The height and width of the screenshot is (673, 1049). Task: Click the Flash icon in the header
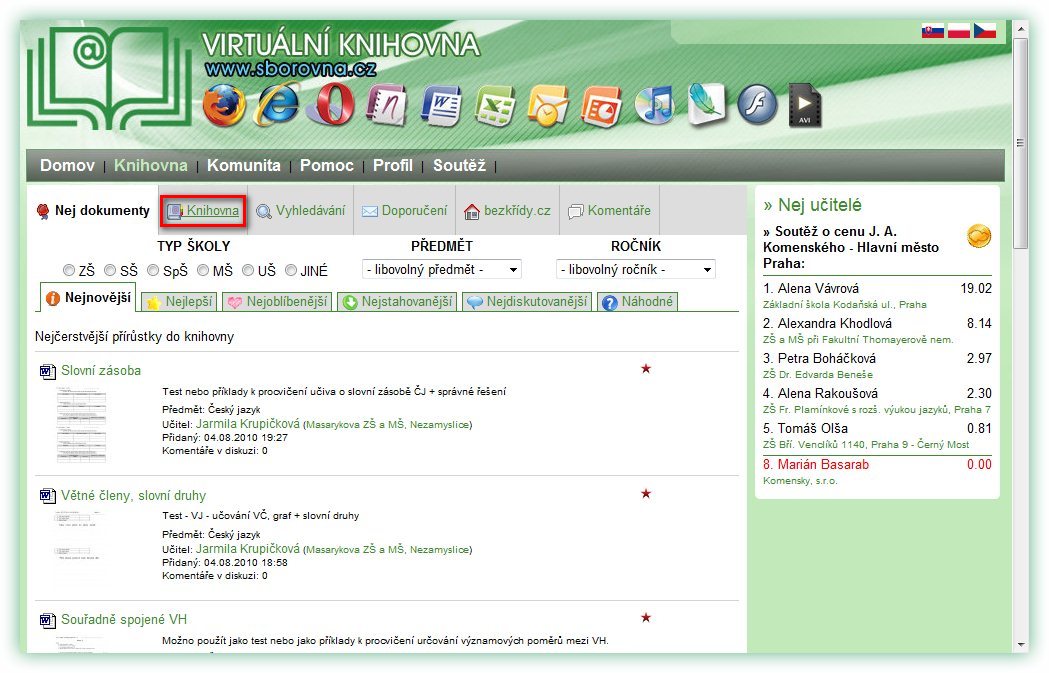coord(757,105)
